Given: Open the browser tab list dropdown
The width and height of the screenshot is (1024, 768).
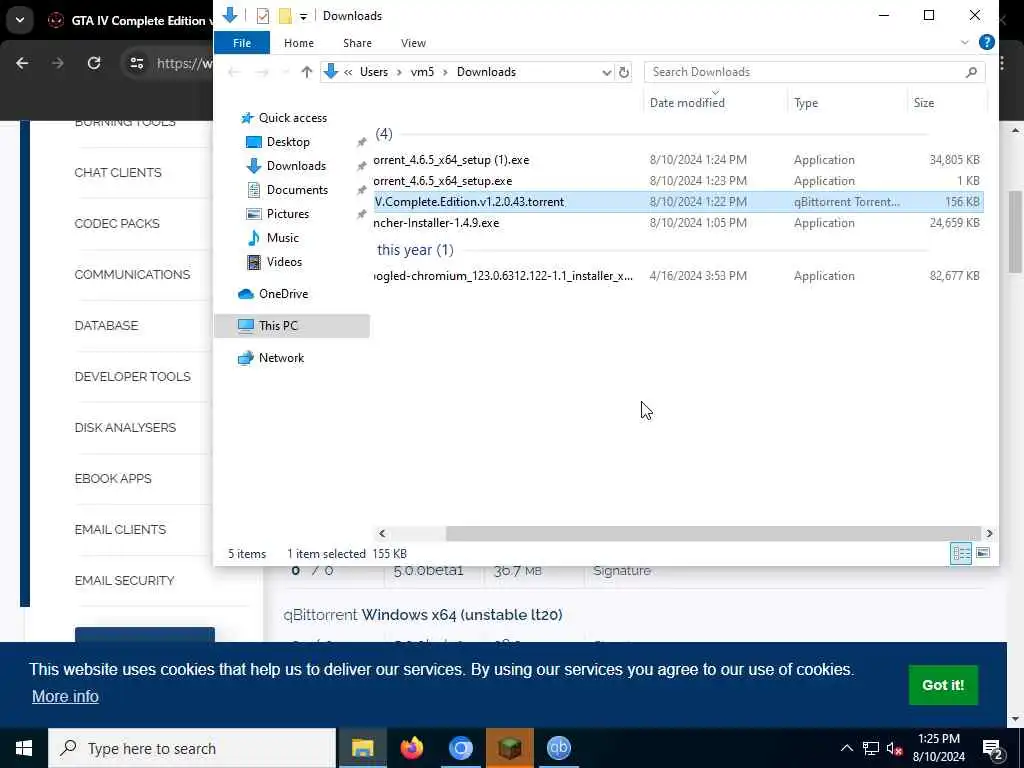Looking at the screenshot, I should [20, 20].
